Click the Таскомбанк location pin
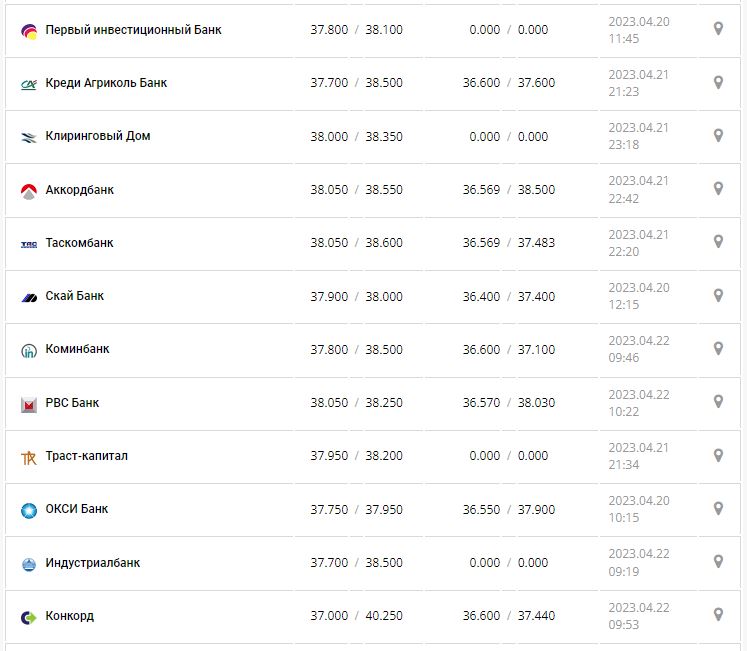This screenshot has height=651, width=747. [x=718, y=241]
